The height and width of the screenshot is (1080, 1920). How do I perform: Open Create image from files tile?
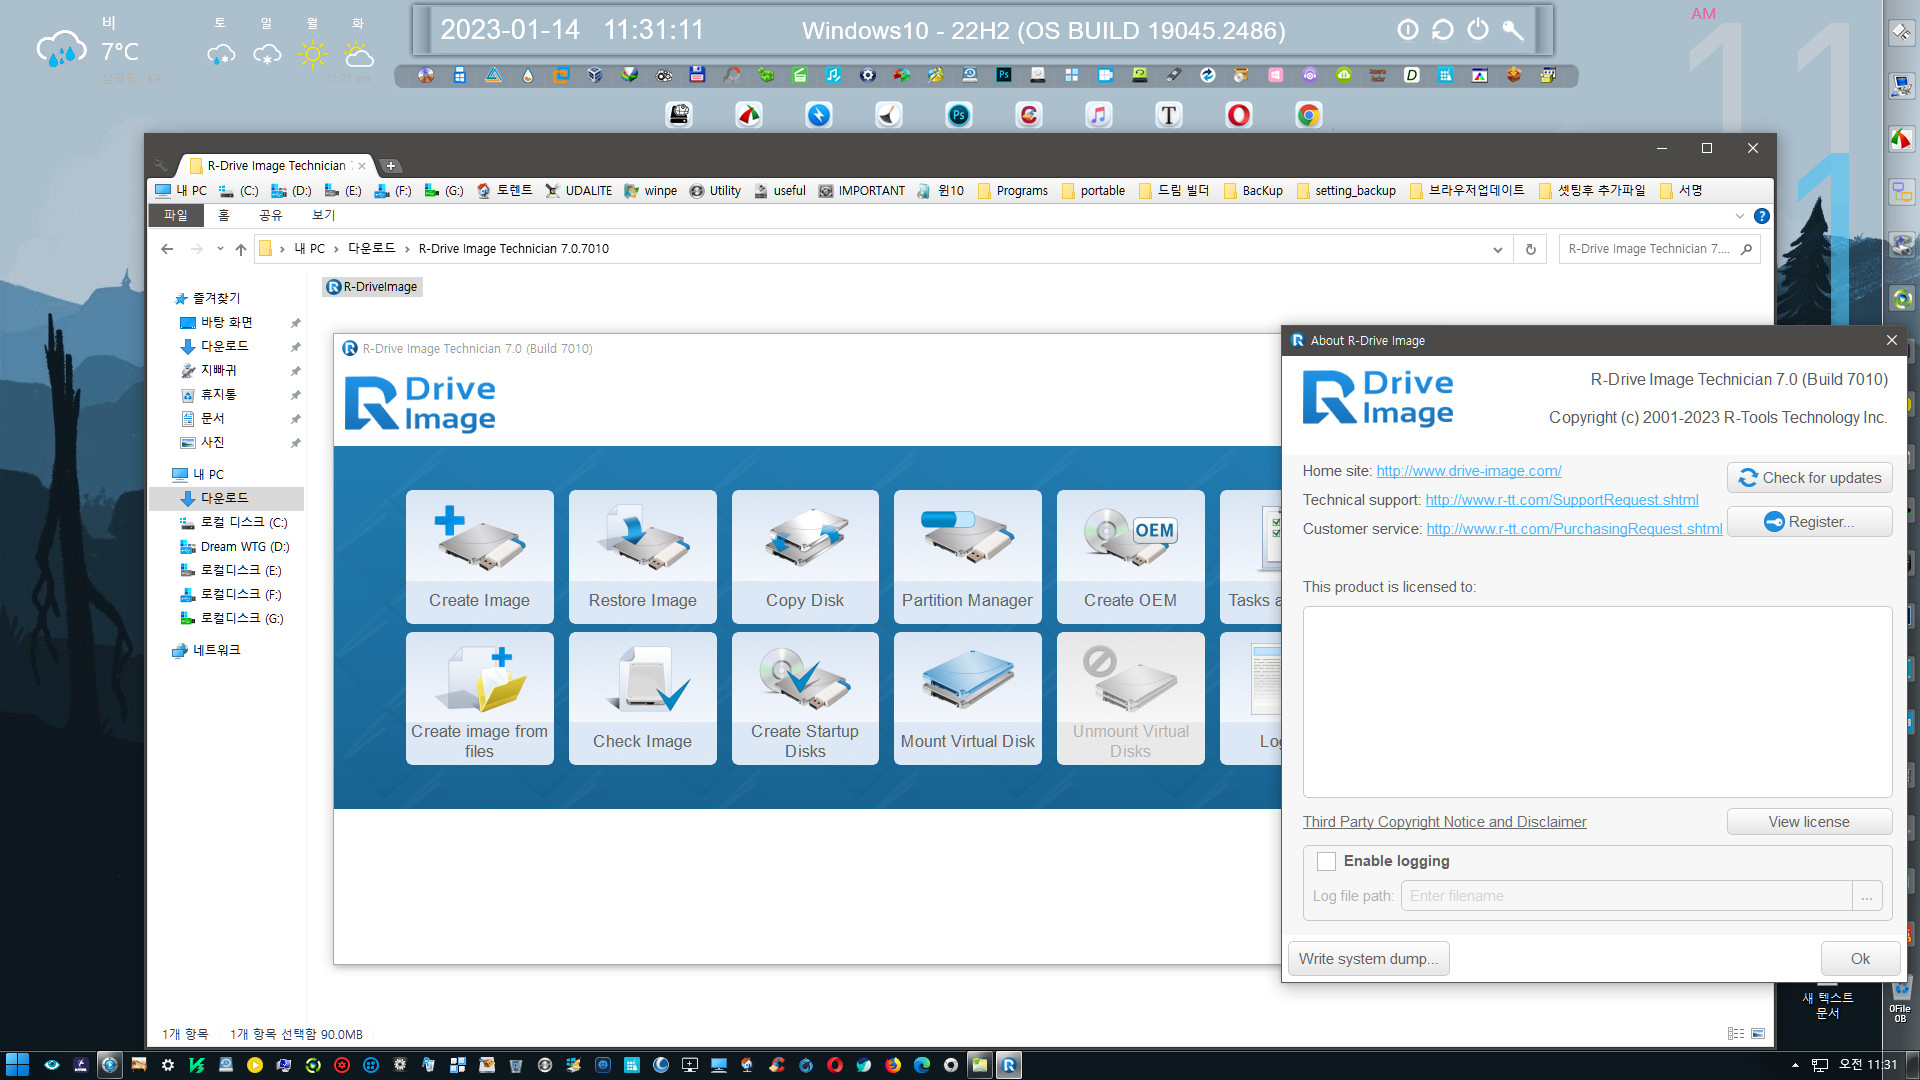click(x=479, y=698)
